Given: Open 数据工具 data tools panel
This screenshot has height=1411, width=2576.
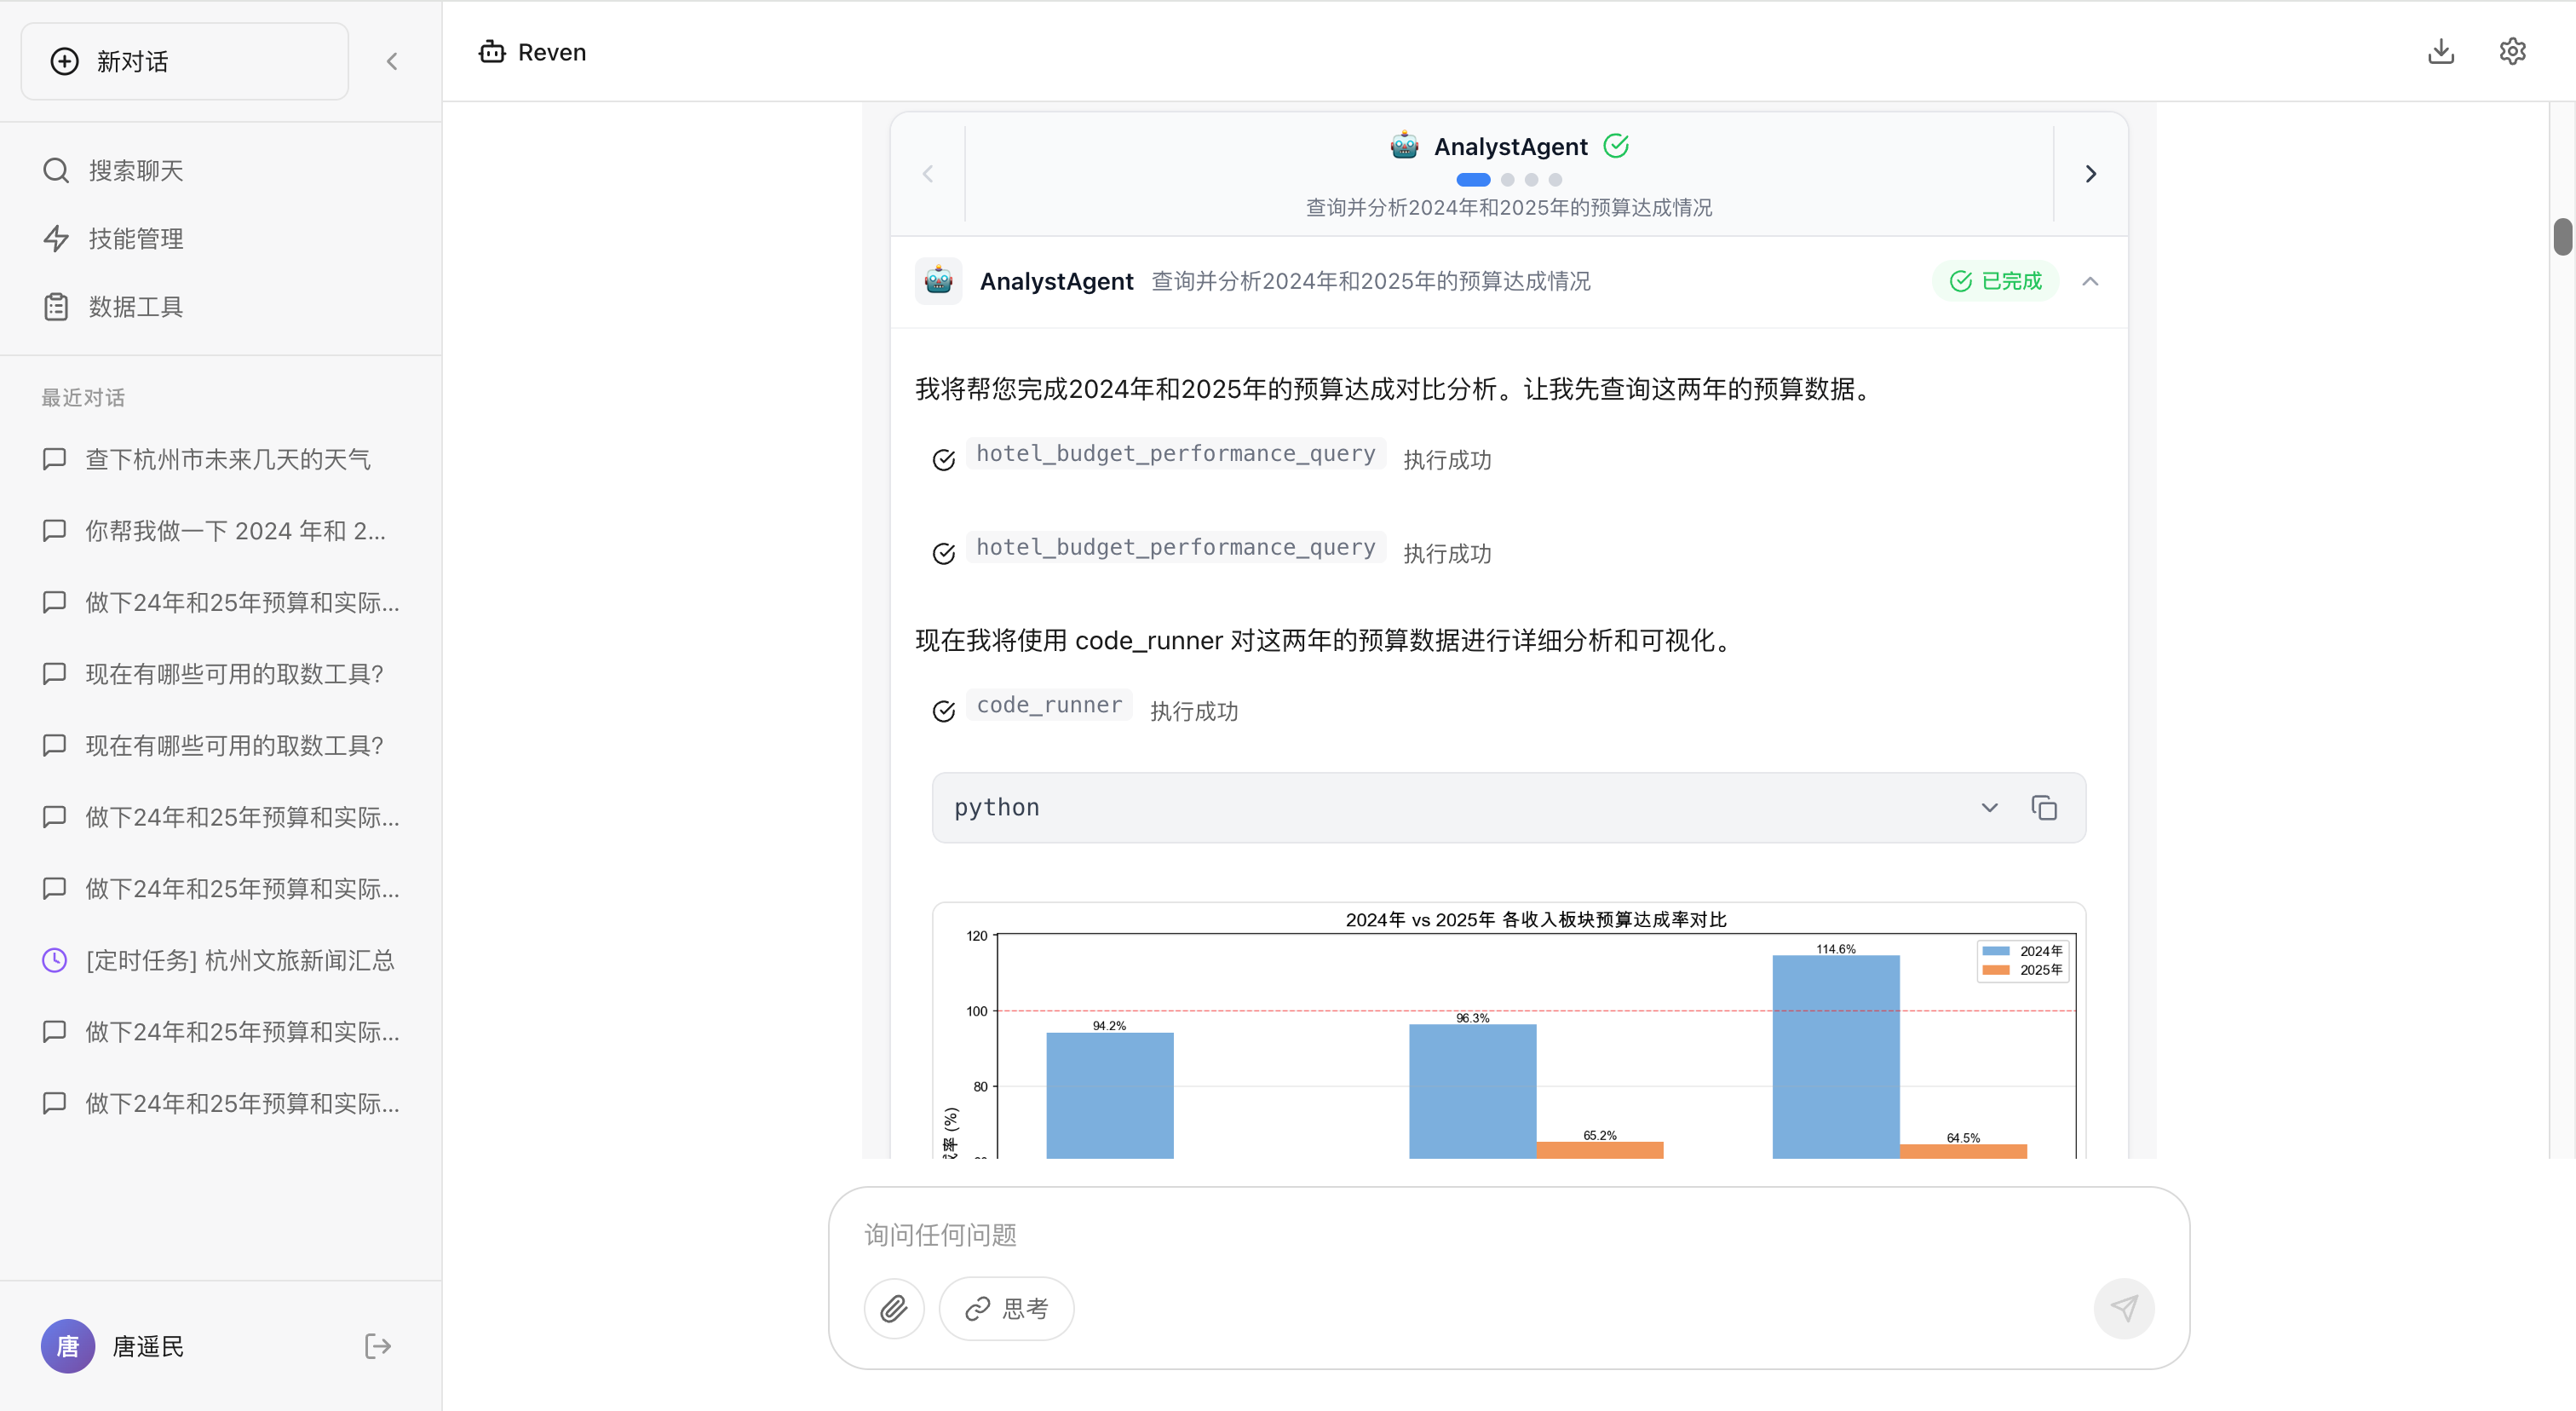Looking at the screenshot, I should 135,306.
